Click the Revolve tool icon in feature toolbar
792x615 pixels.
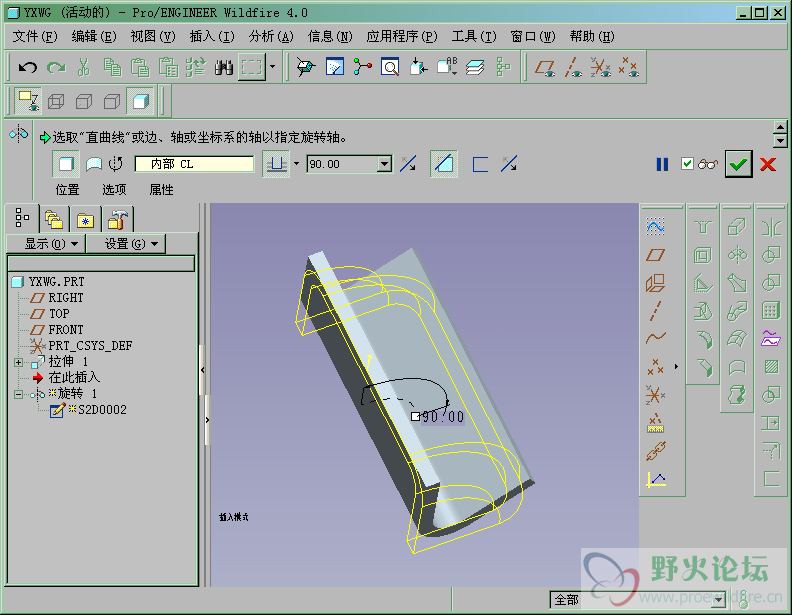[737, 255]
